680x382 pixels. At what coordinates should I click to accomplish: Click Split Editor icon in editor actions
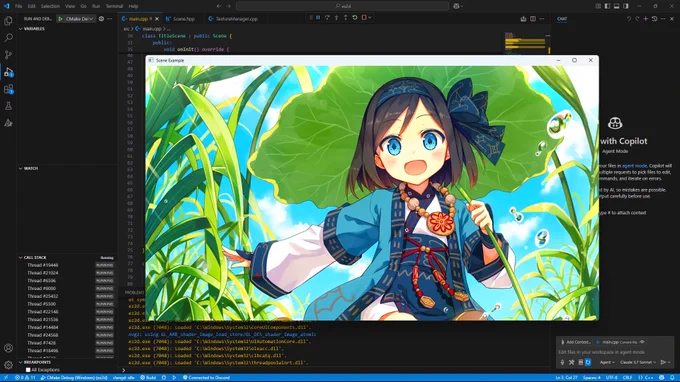pos(533,19)
